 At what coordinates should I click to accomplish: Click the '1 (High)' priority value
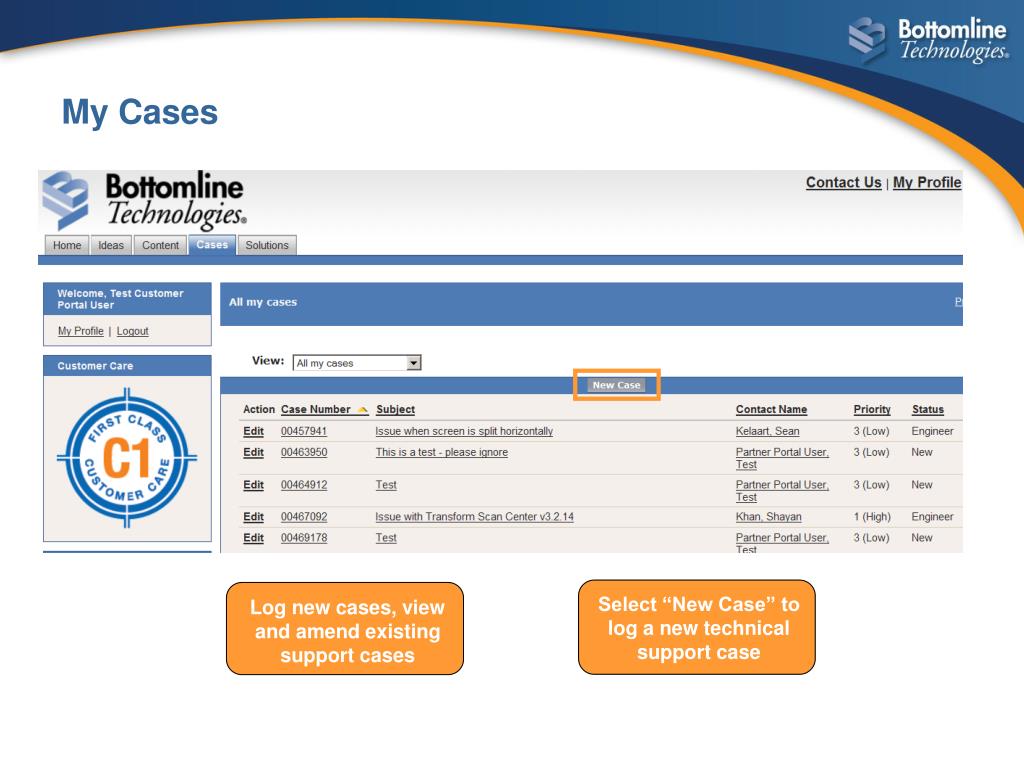pos(872,517)
